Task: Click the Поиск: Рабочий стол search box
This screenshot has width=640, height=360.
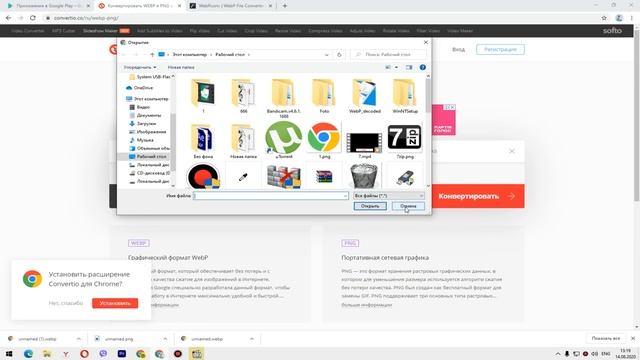Action: (388, 54)
